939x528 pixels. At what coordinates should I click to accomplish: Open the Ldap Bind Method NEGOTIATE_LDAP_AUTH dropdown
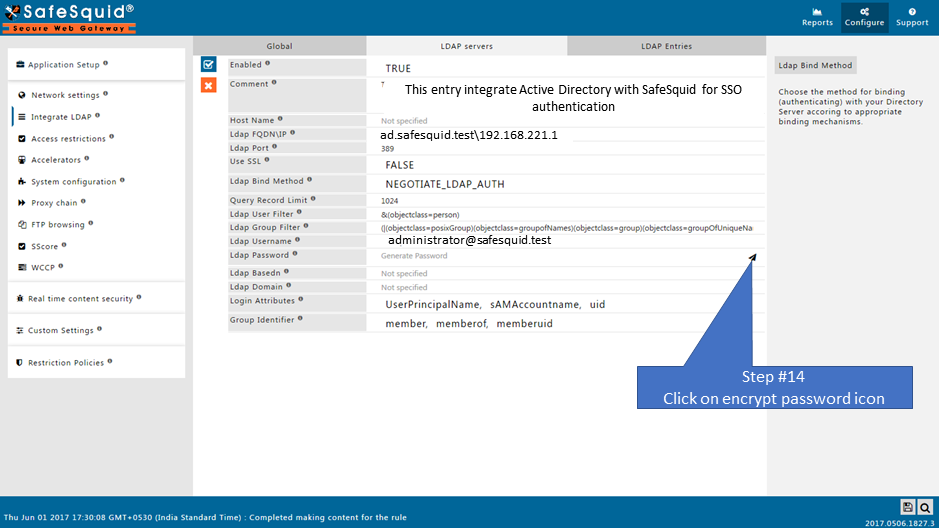pos(566,184)
